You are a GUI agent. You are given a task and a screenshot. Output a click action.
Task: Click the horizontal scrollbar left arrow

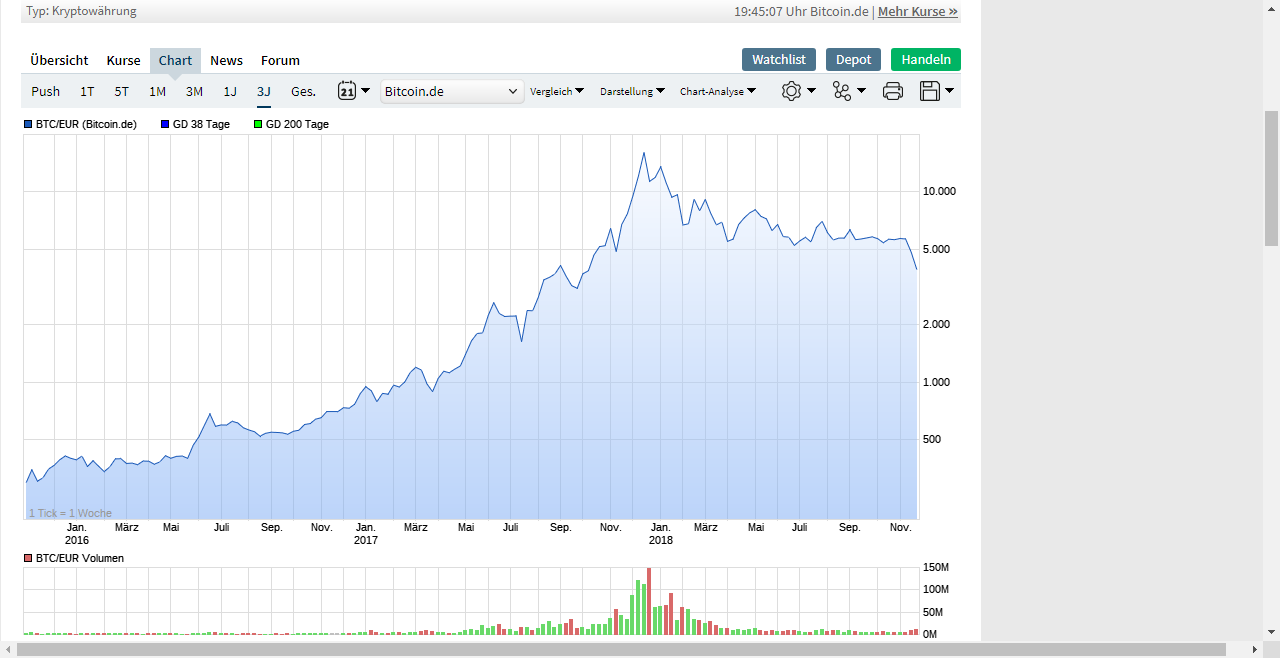coord(8,650)
